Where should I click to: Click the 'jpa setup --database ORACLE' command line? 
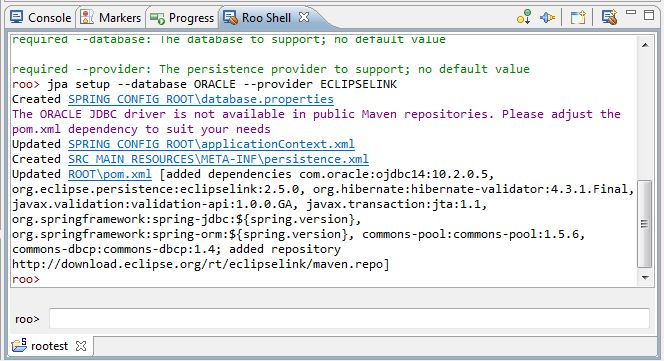tap(204, 84)
